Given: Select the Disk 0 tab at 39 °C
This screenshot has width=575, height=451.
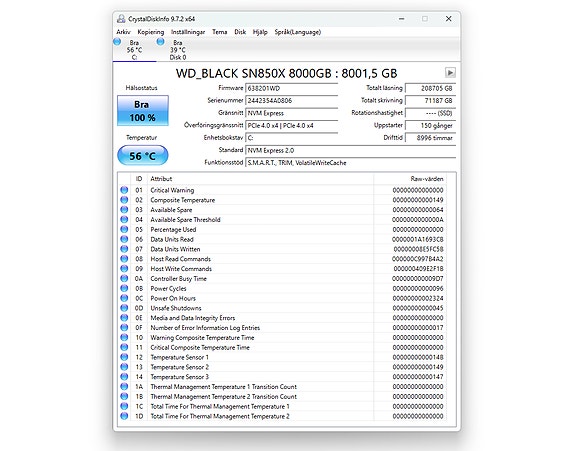Looking at the screenshot, I should click(178, 50).
